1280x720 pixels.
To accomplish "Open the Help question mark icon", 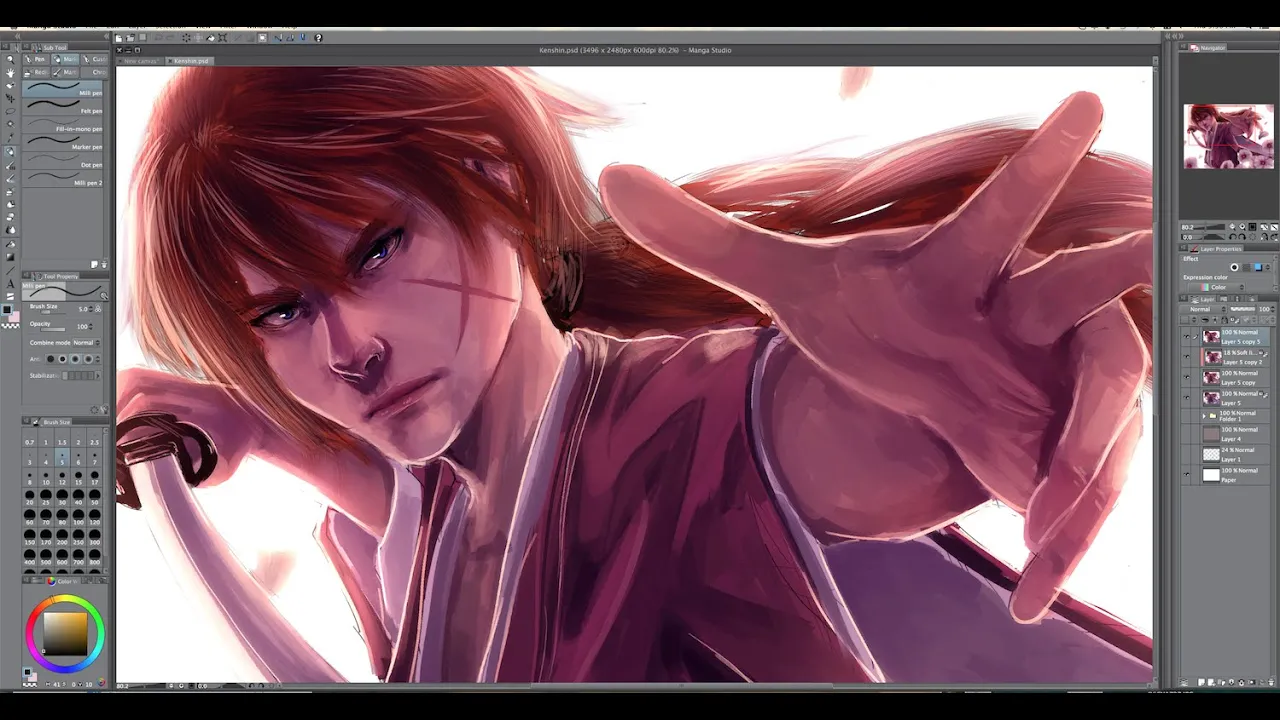I will 318,38.
